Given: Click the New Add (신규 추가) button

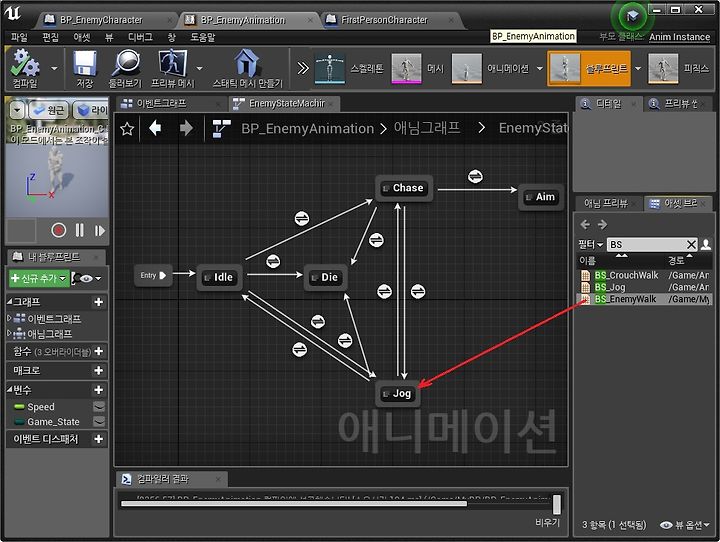Looking at the screenshot, I should click(39, 278).
